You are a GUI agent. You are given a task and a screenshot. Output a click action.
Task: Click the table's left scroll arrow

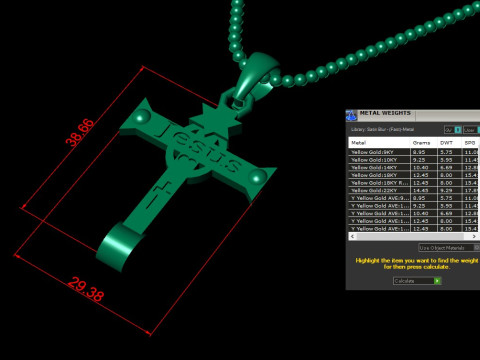tap(352, 236)
